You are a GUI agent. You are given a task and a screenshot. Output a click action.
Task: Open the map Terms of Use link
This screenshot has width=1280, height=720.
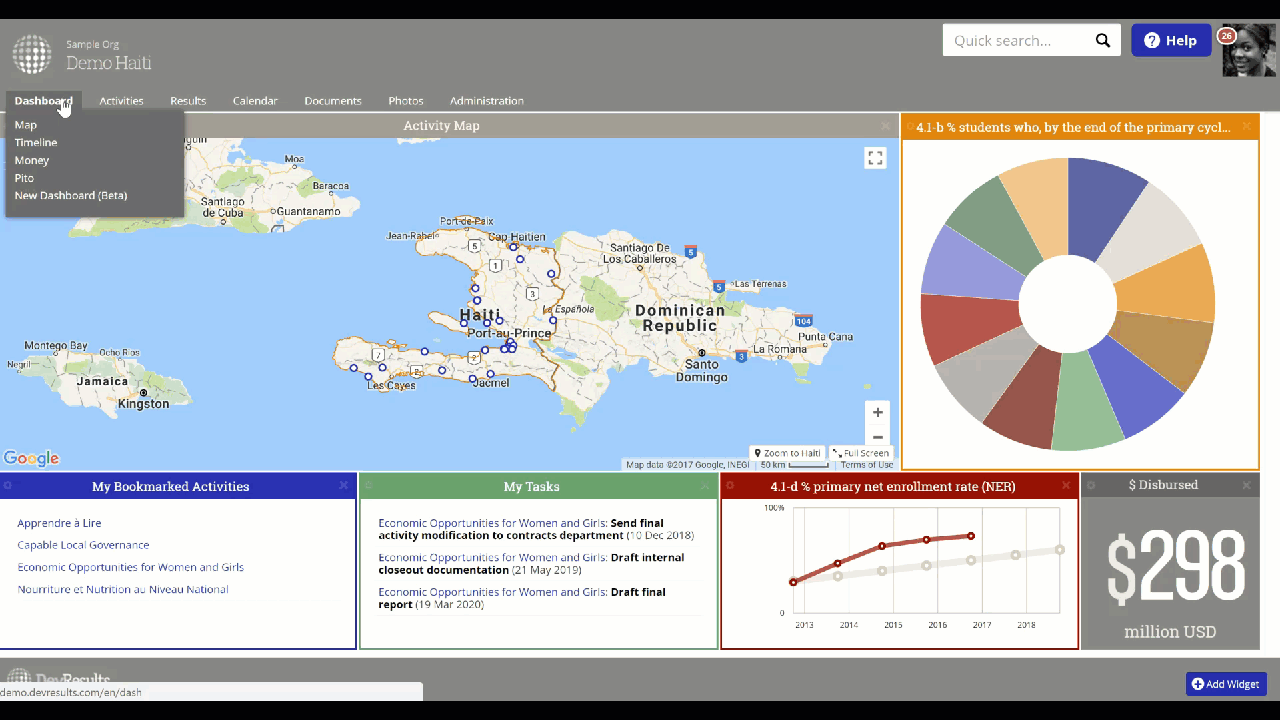(x=867, y=465)
